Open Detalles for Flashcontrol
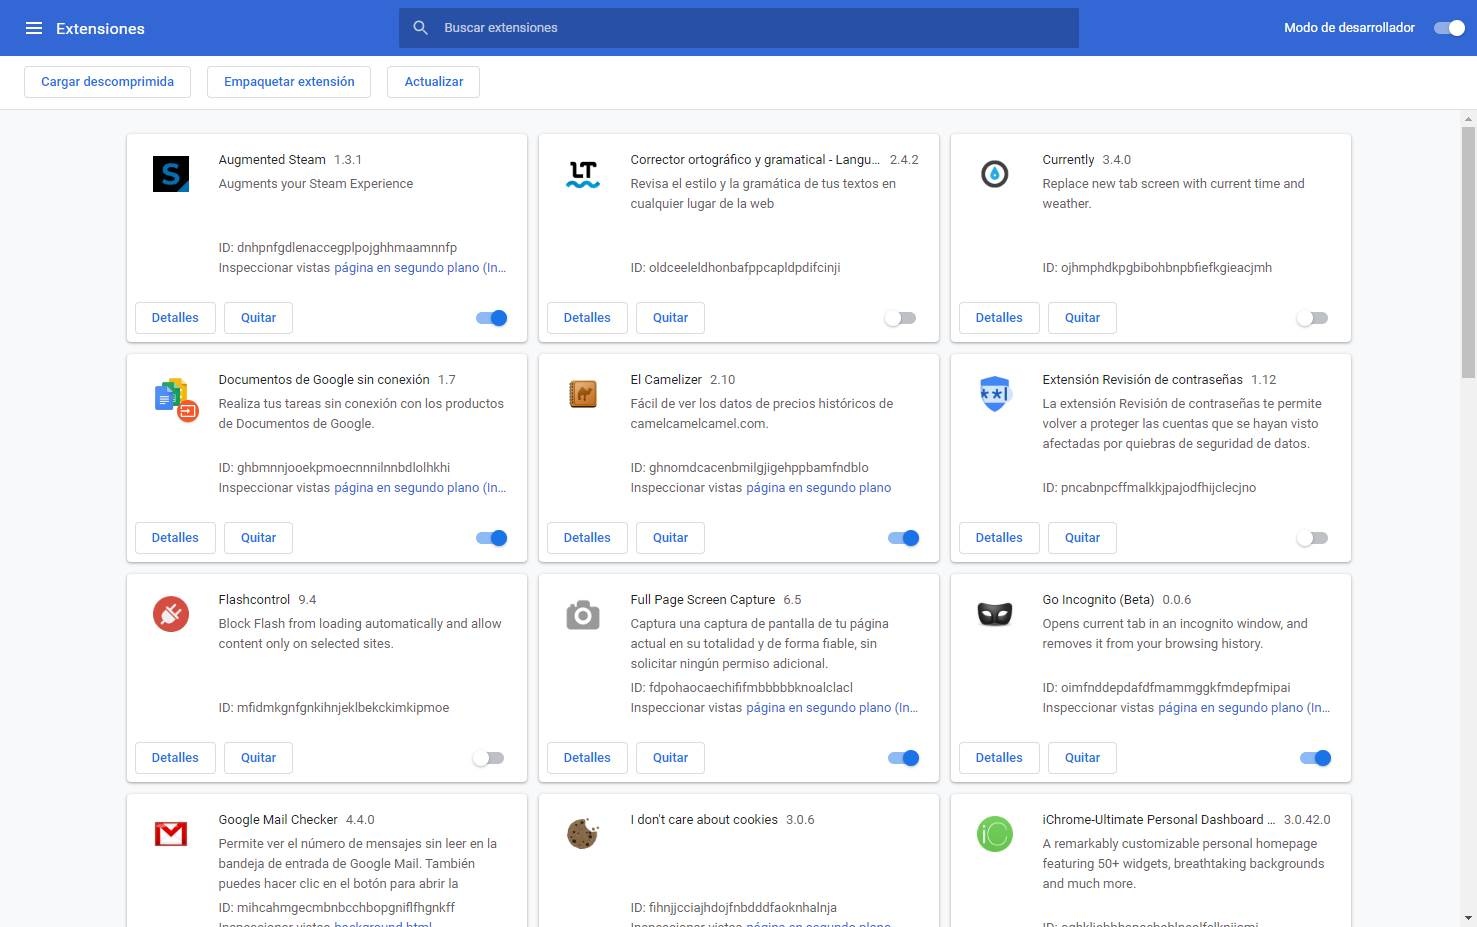Image resolution: width=1477 pixels, height=927 pixels. (175, 758)
